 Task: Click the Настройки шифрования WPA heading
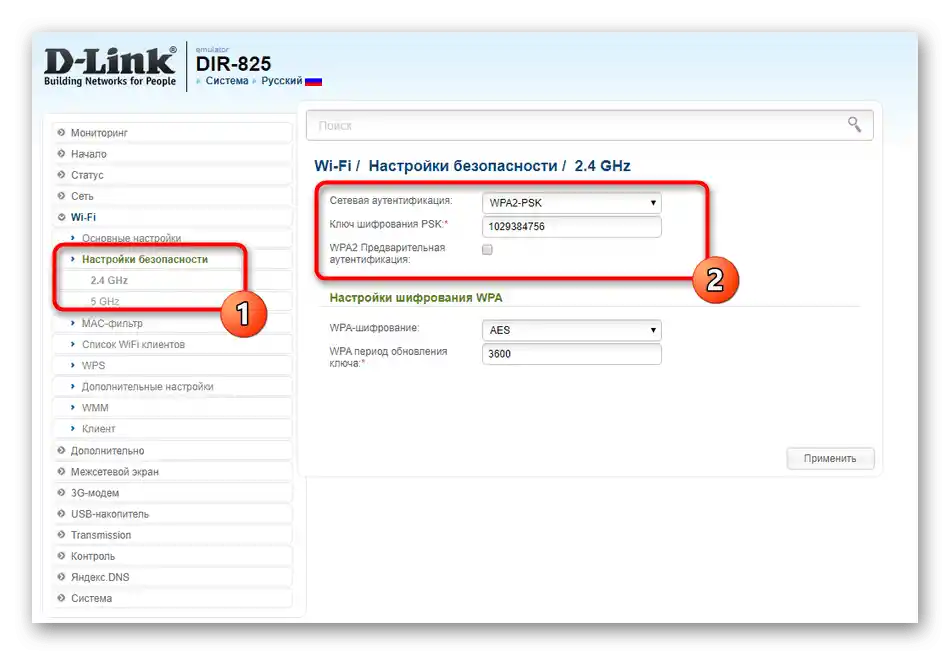pyautogui.click(x=416, y=298)
